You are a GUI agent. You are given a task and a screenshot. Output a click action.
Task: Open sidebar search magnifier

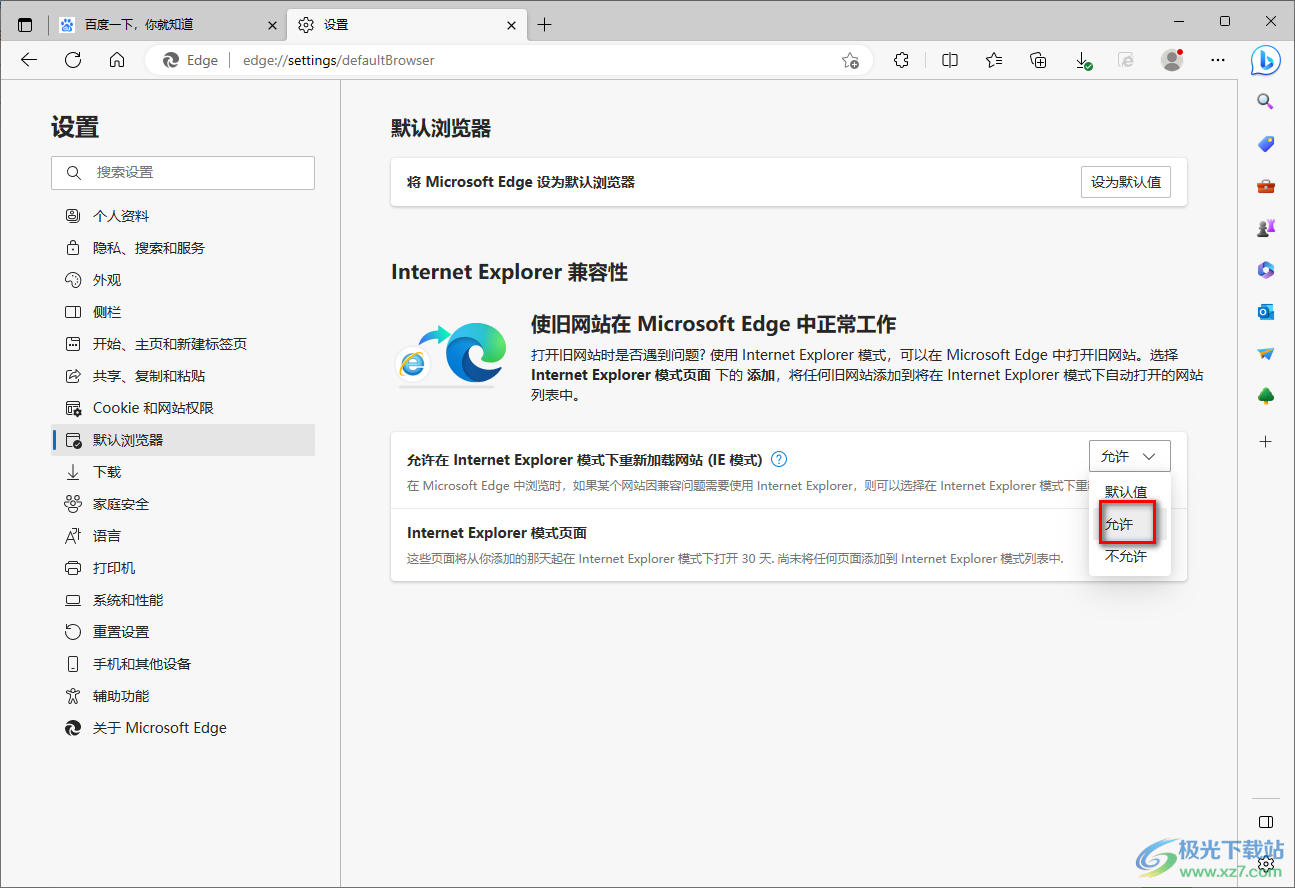click(x=1266, y=101)
